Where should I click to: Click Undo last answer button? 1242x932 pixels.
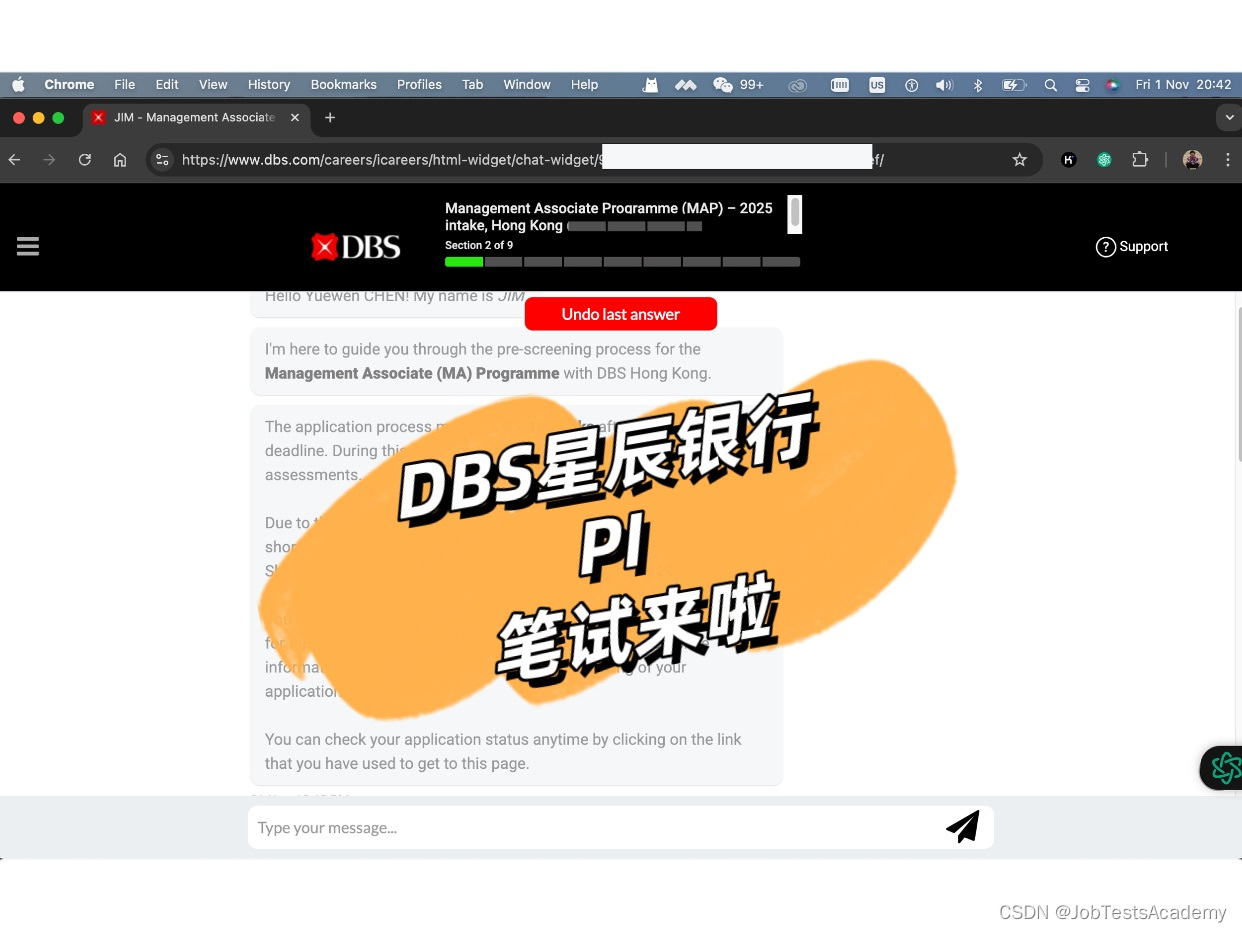(621, 314)
